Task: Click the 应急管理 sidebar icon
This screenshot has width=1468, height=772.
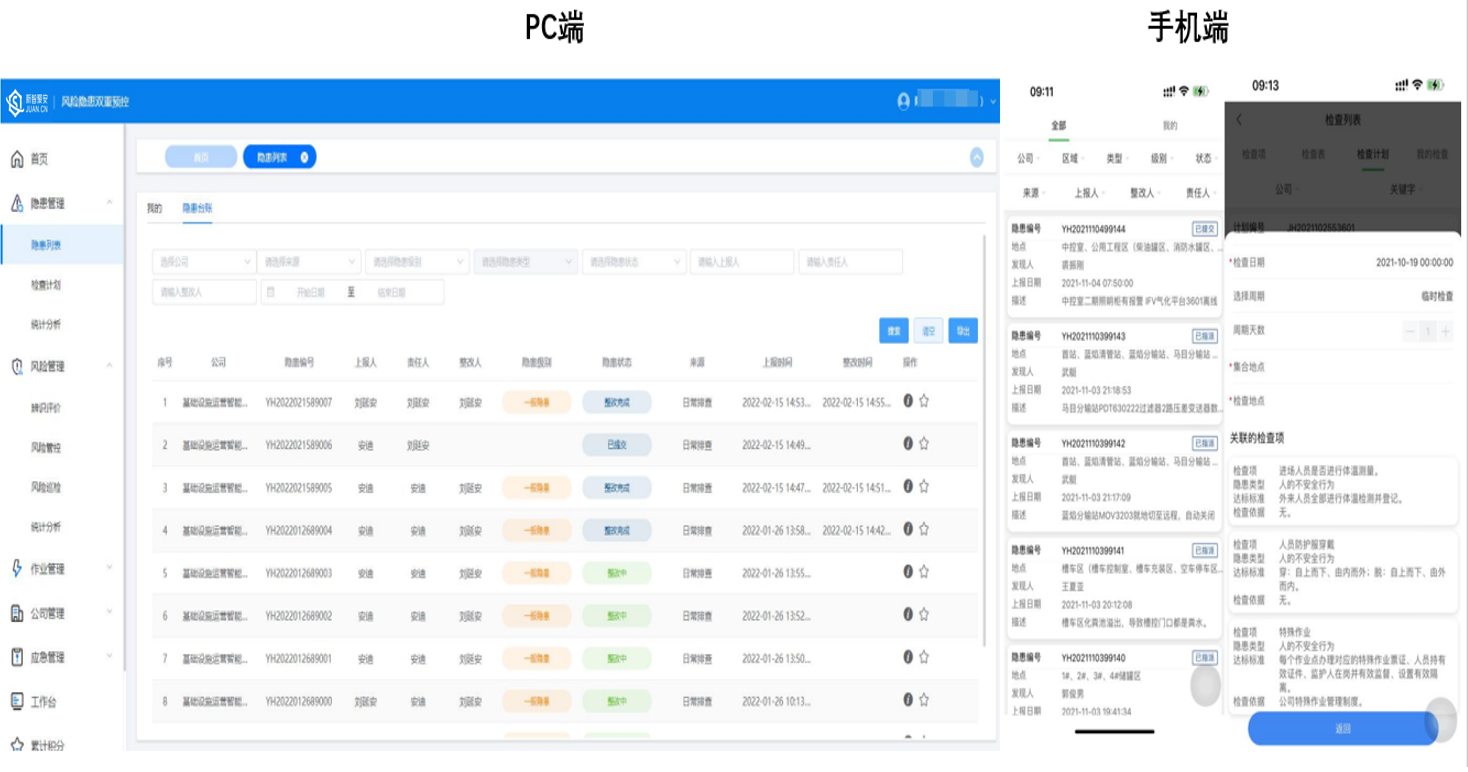Action: coord(16,657)
